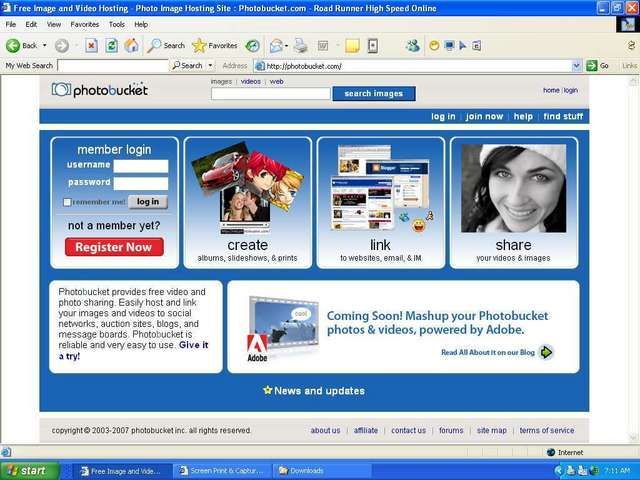
Task: Select the web search type link
Action: [x=276, y=81]
